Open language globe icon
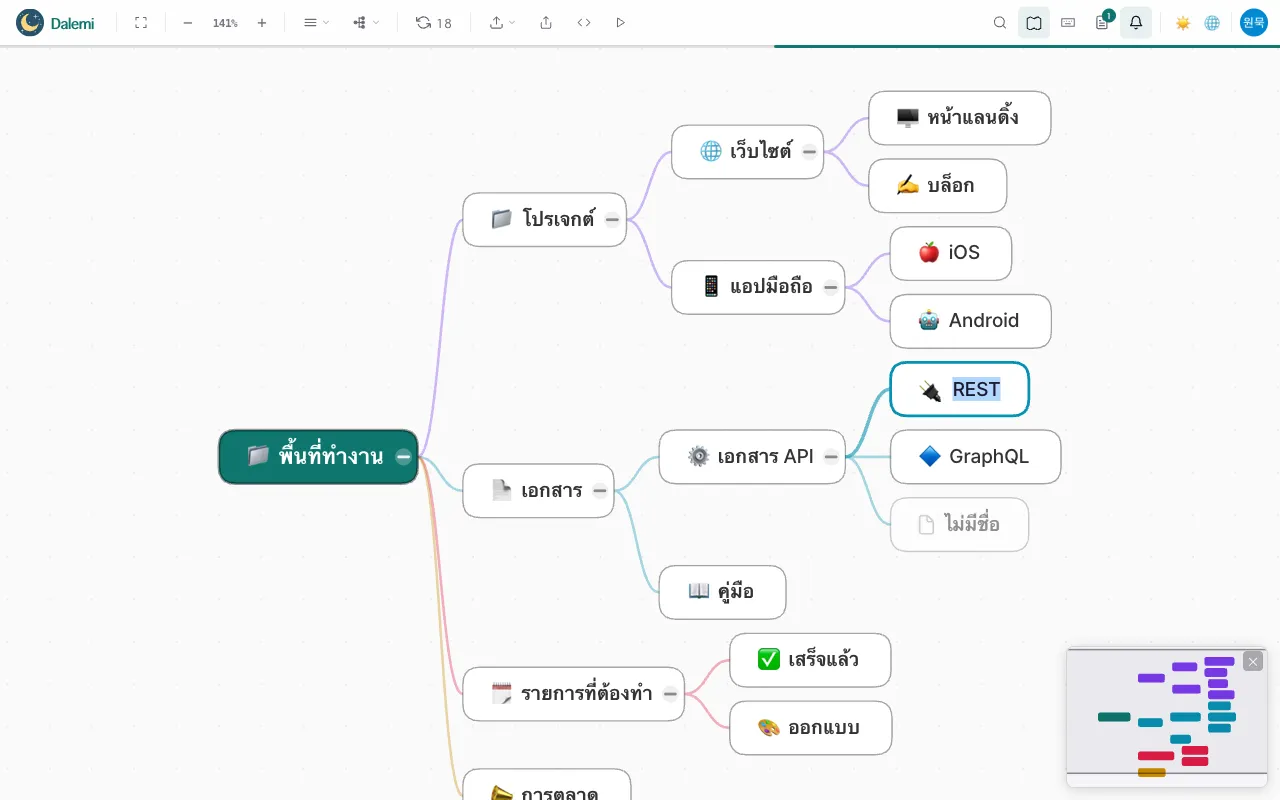 [x=1212, y=22]
